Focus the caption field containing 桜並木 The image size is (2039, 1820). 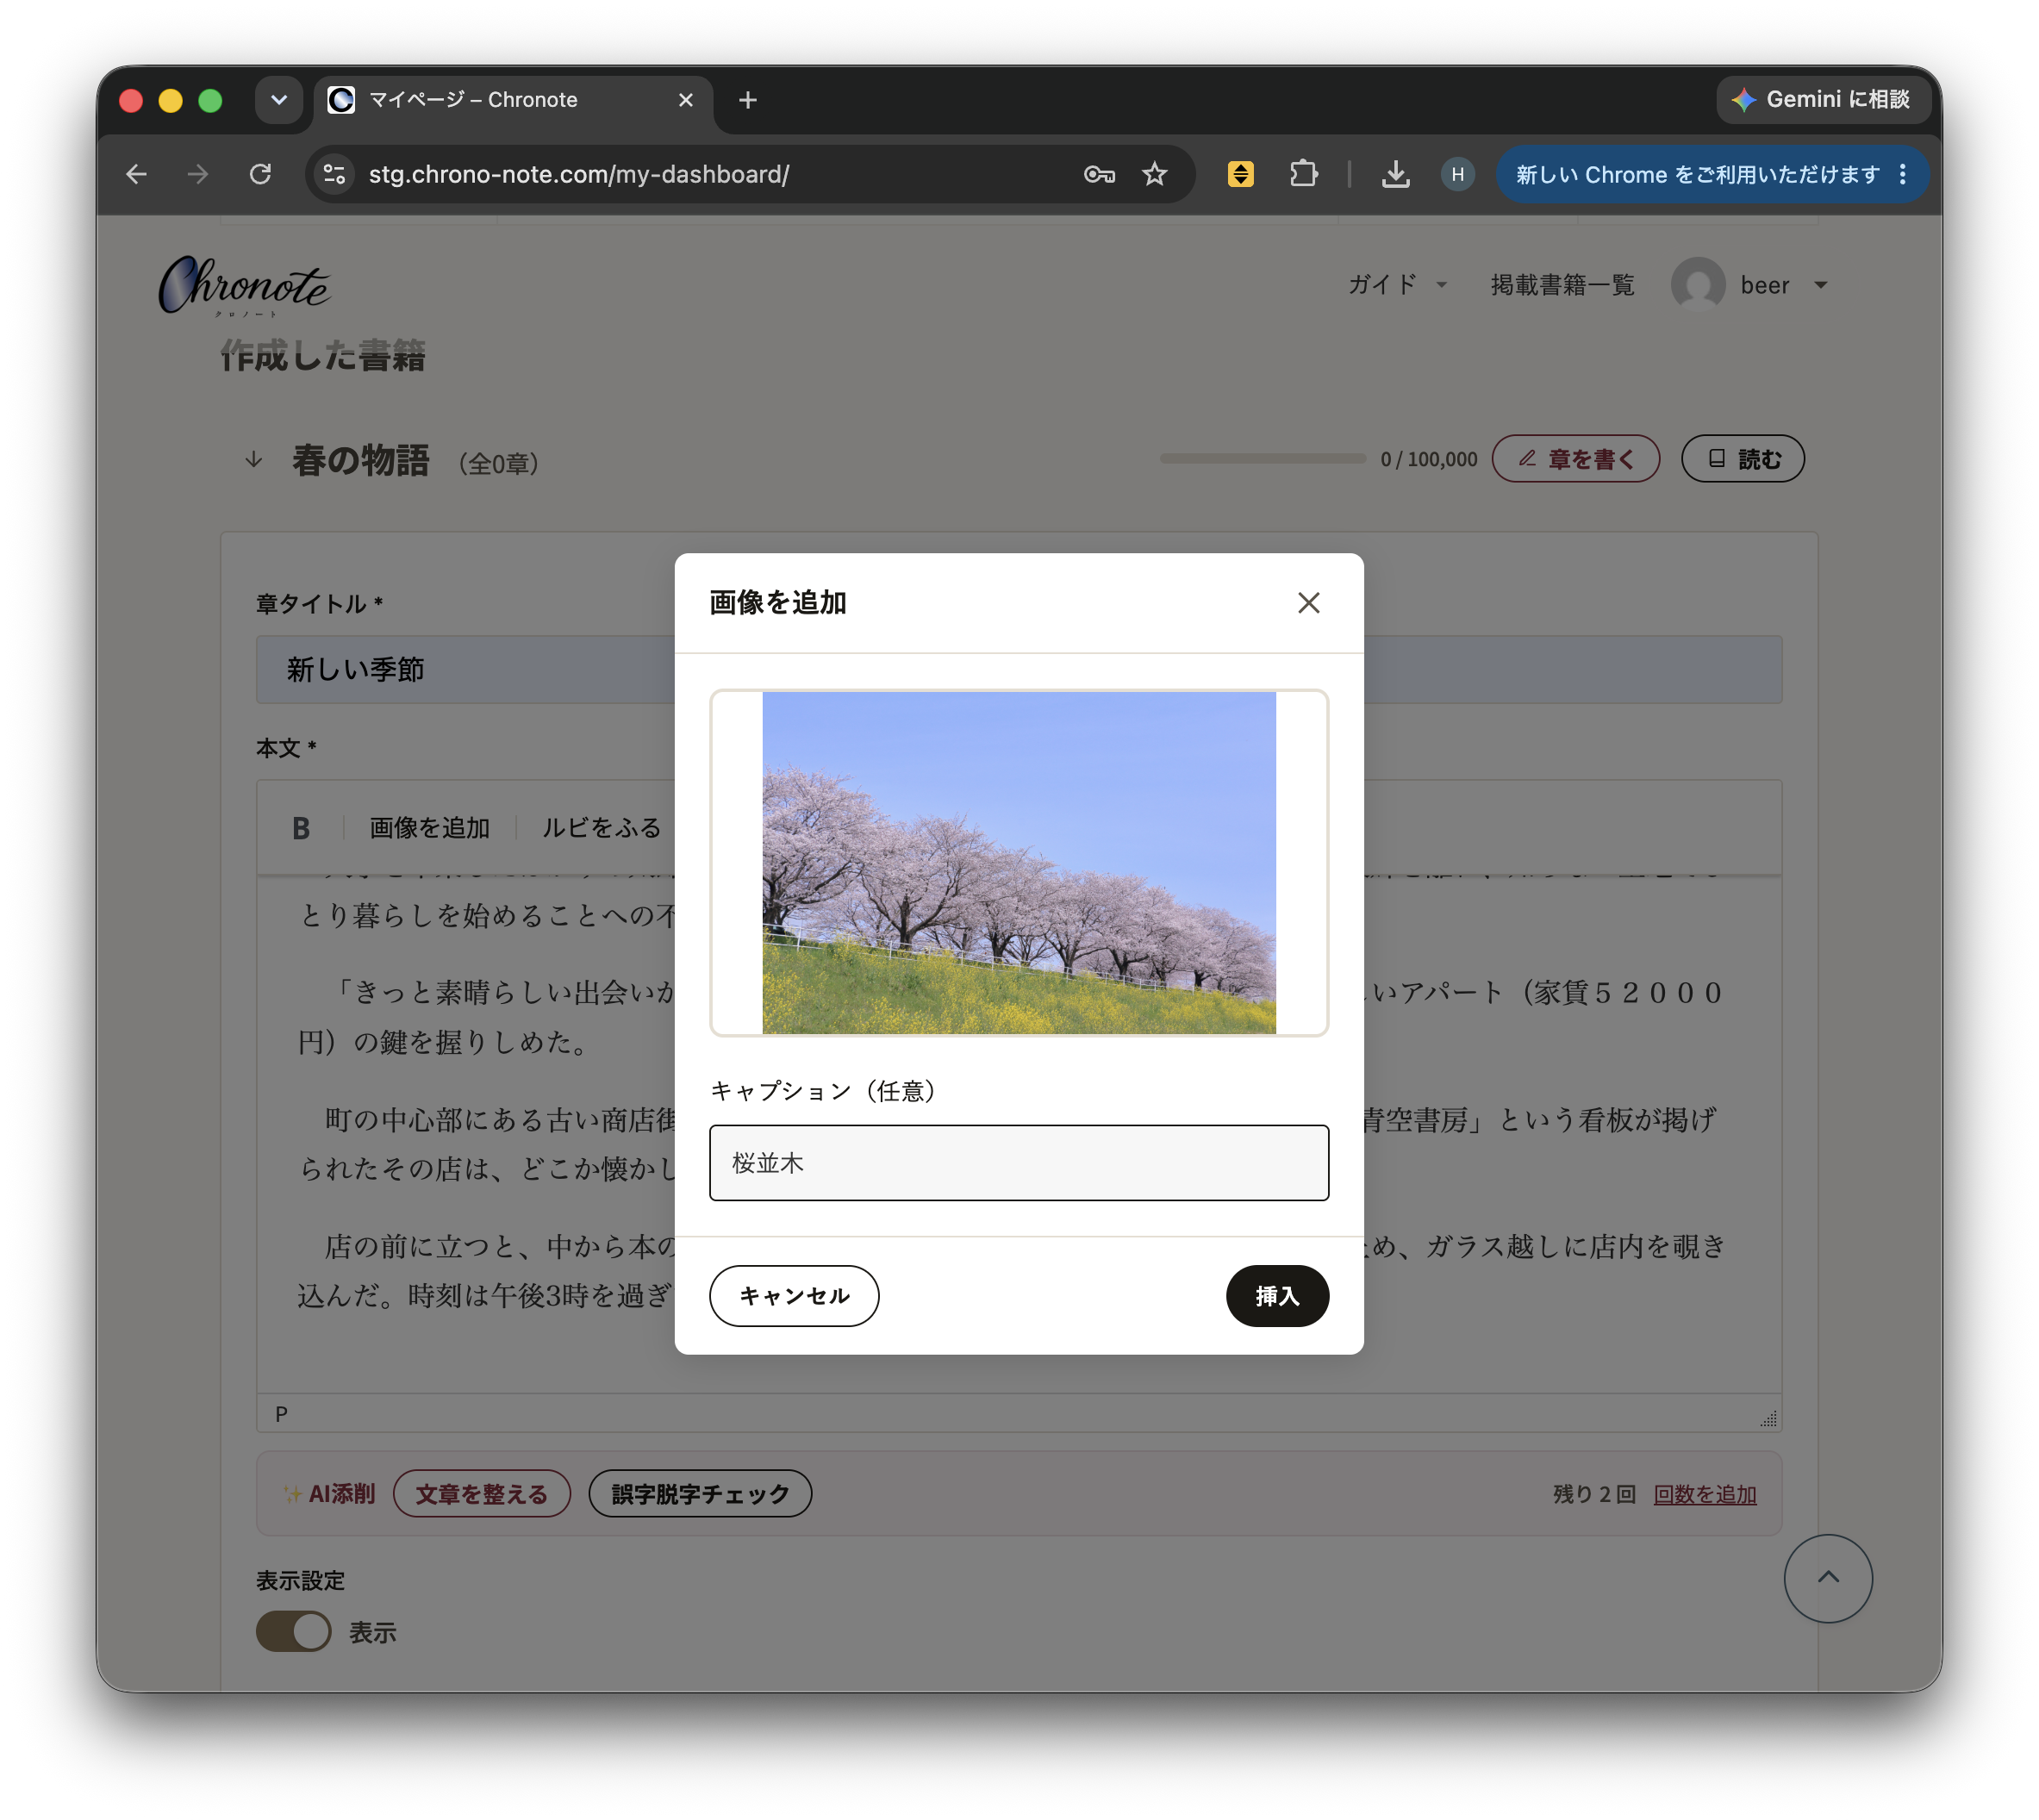[x=1019, y=1162]
